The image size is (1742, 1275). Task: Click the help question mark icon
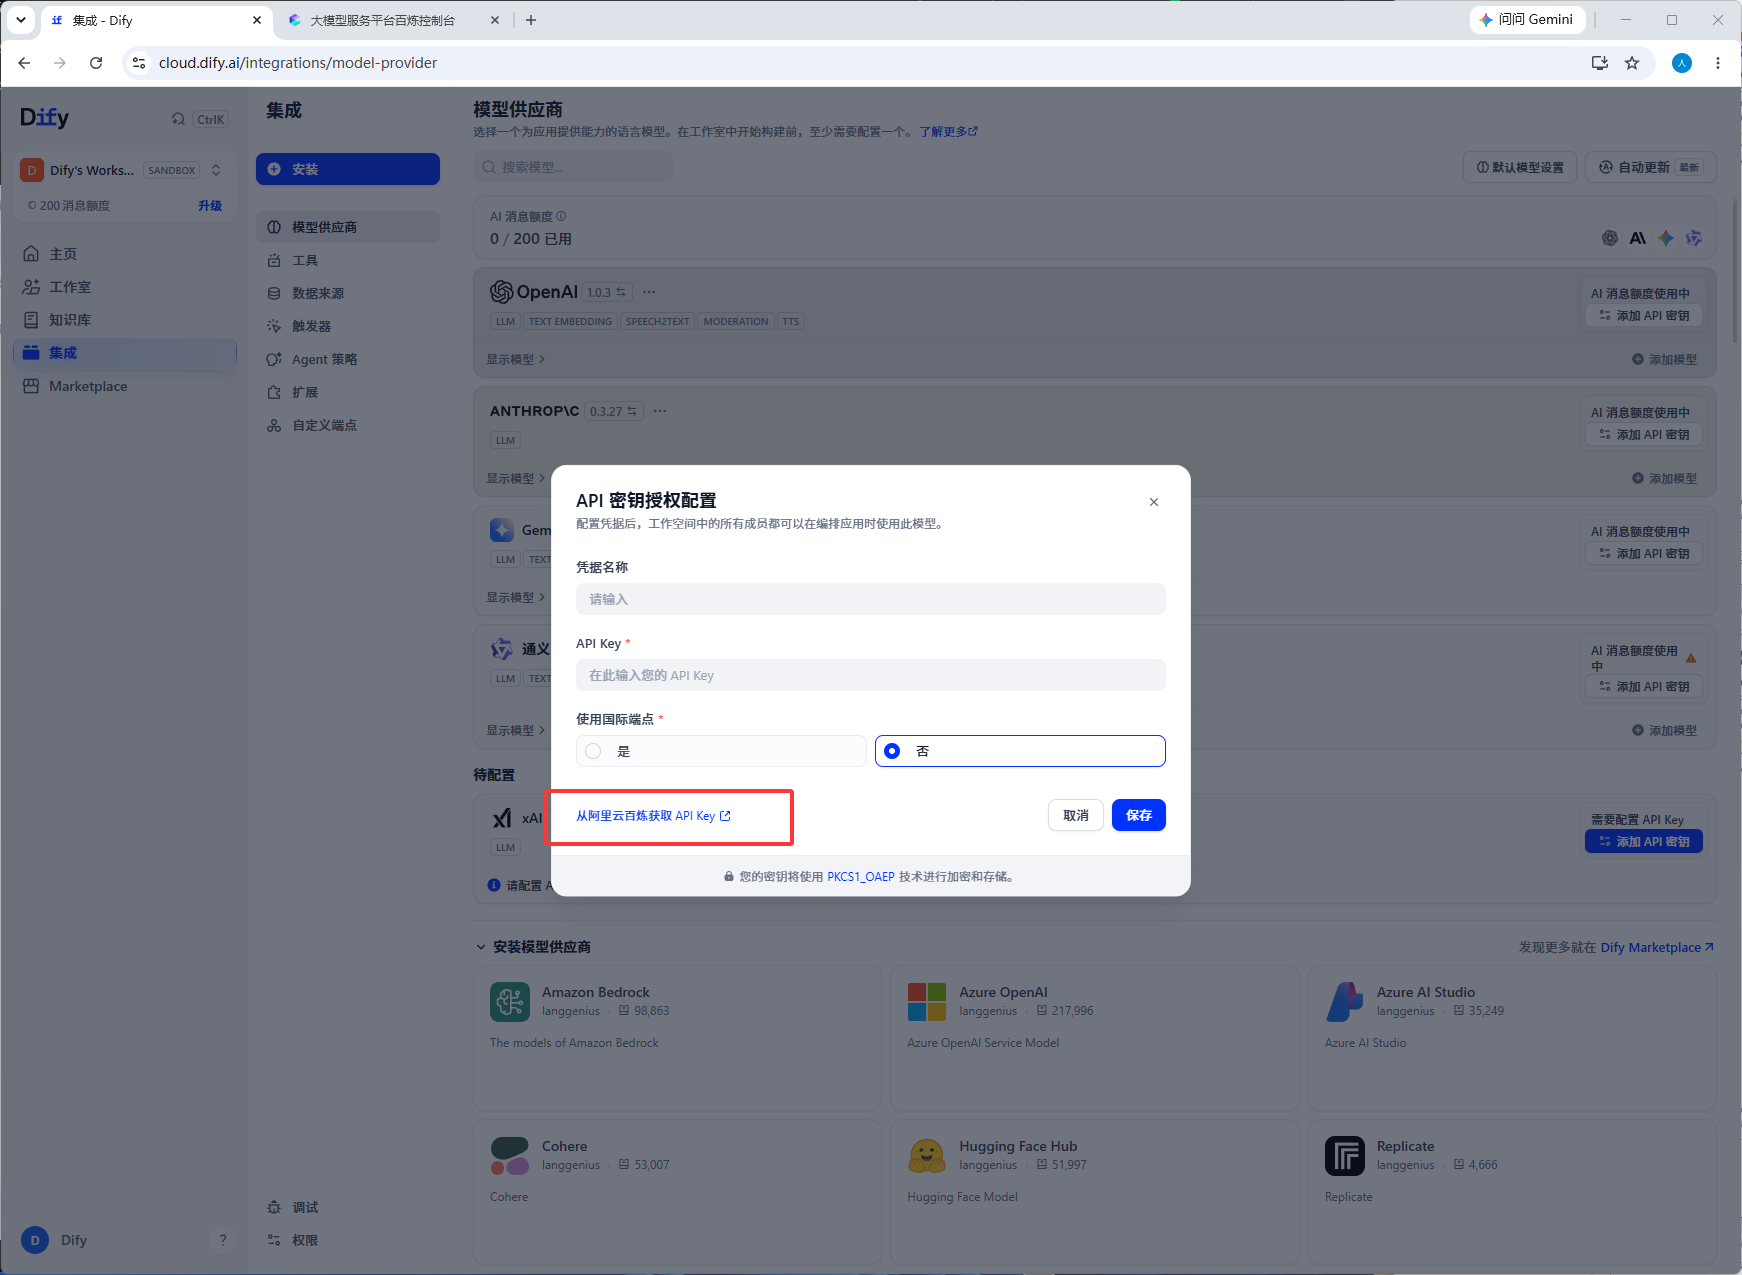pyautogui.click(x=223, y=1240)
